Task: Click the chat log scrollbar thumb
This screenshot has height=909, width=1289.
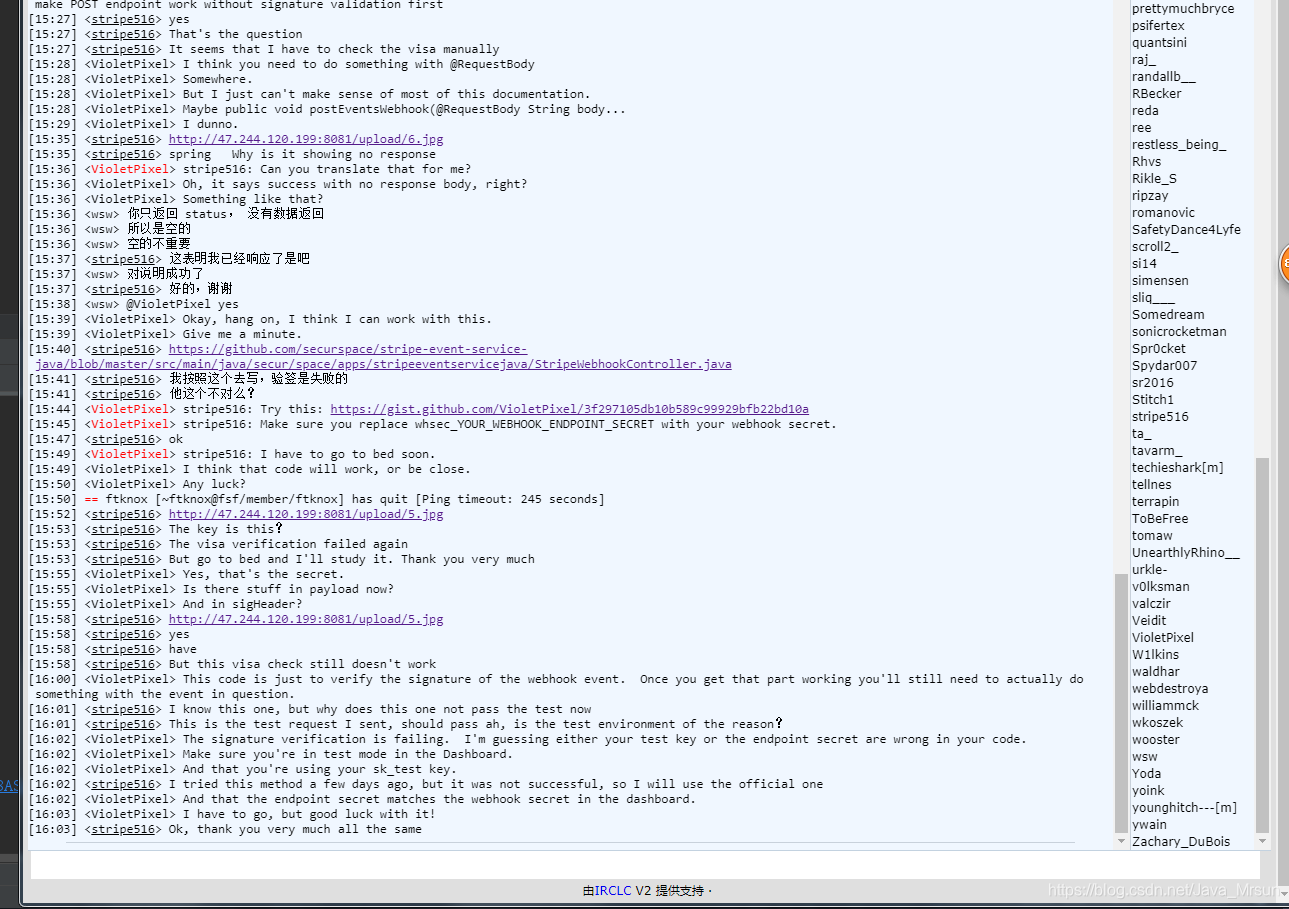Action: click(x=1121, y=702)
